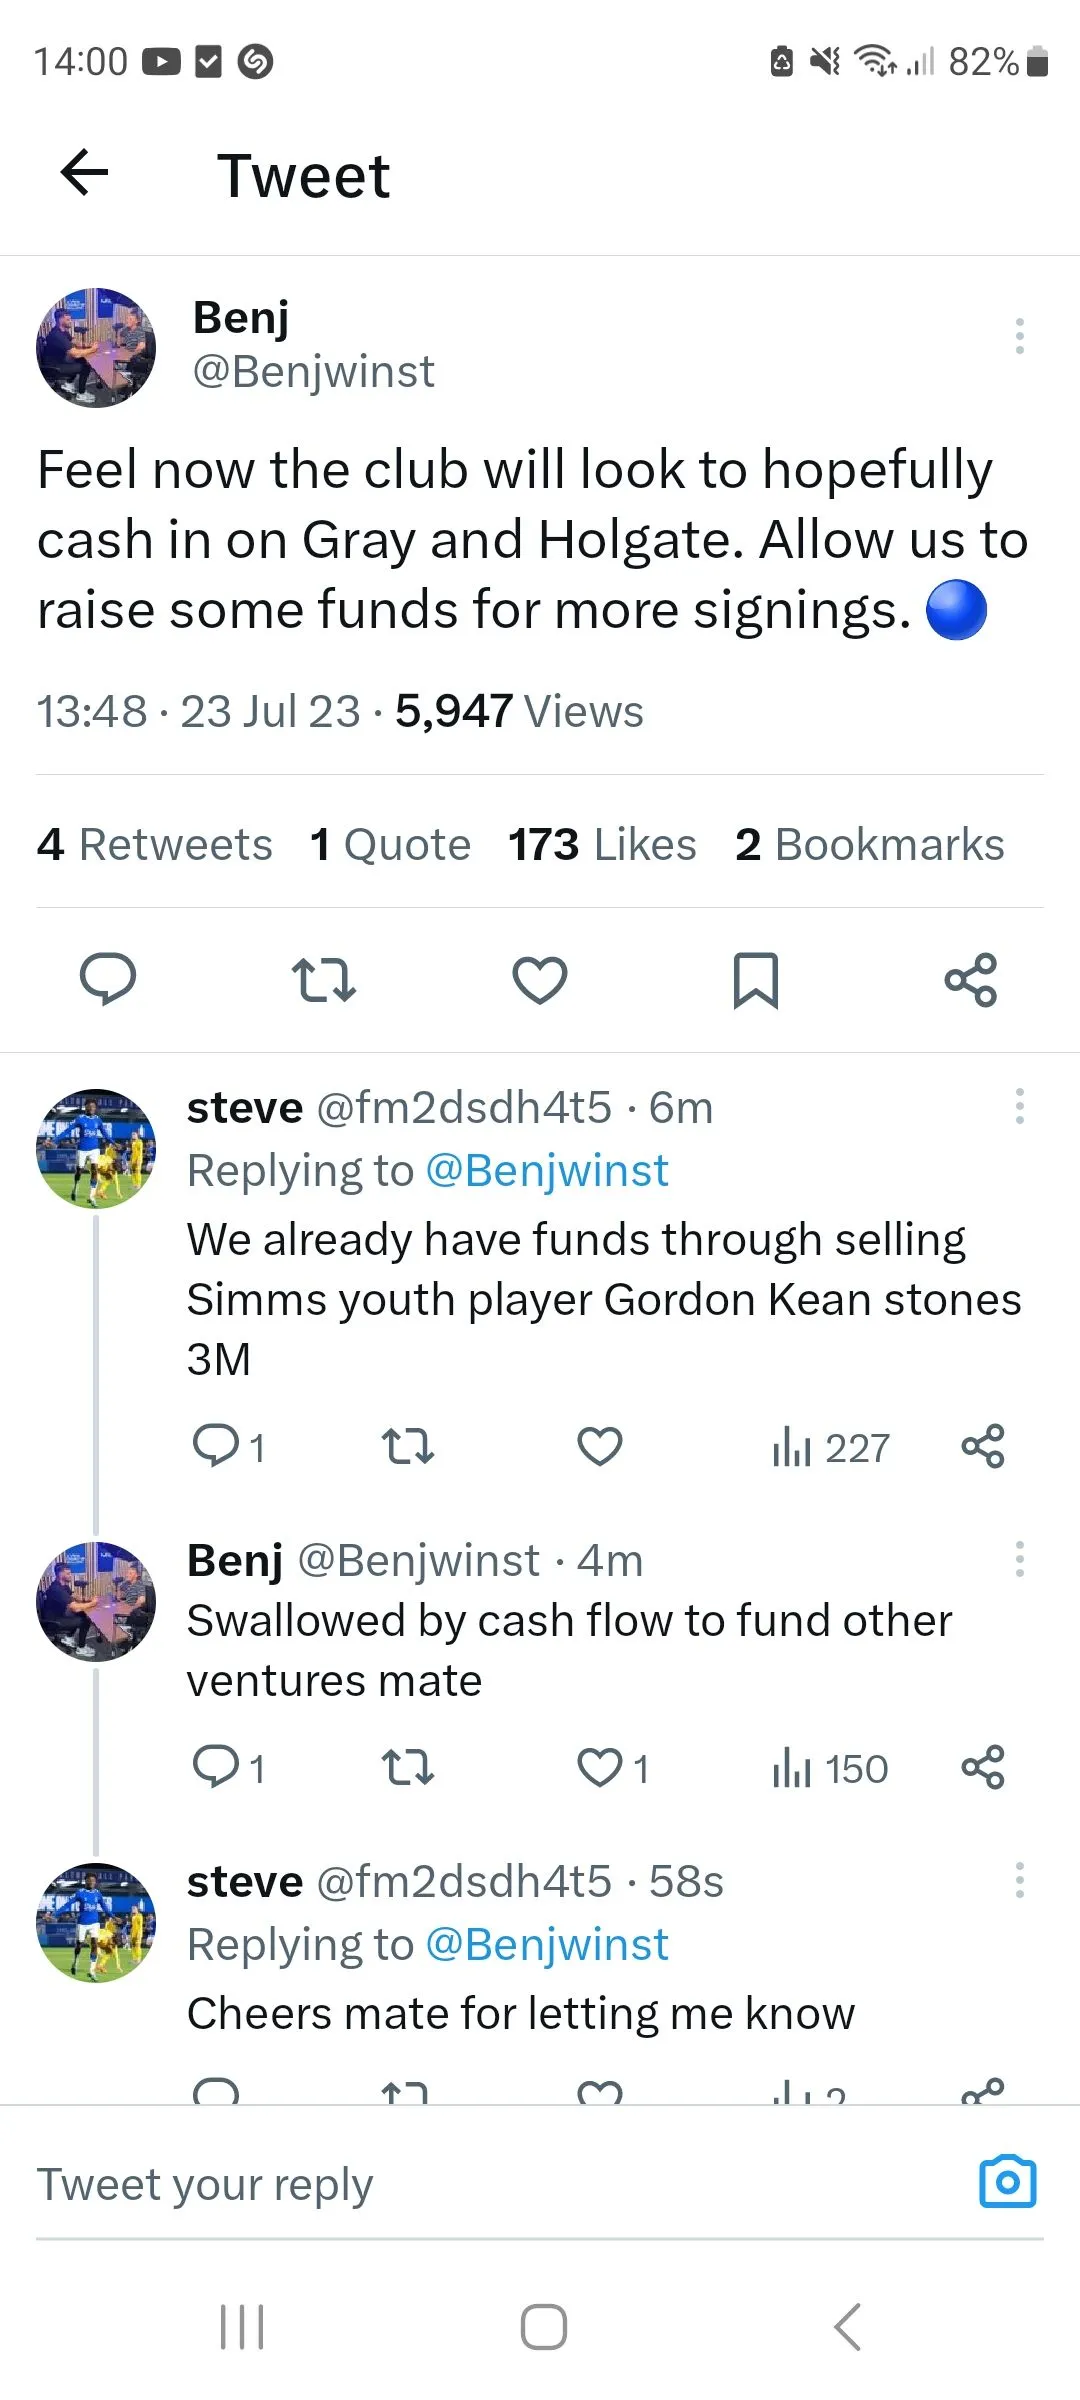This screenshot has width=1080, height=2400.
Task: Retweet Benj's main tweet
Action: [x=323, y=979]
